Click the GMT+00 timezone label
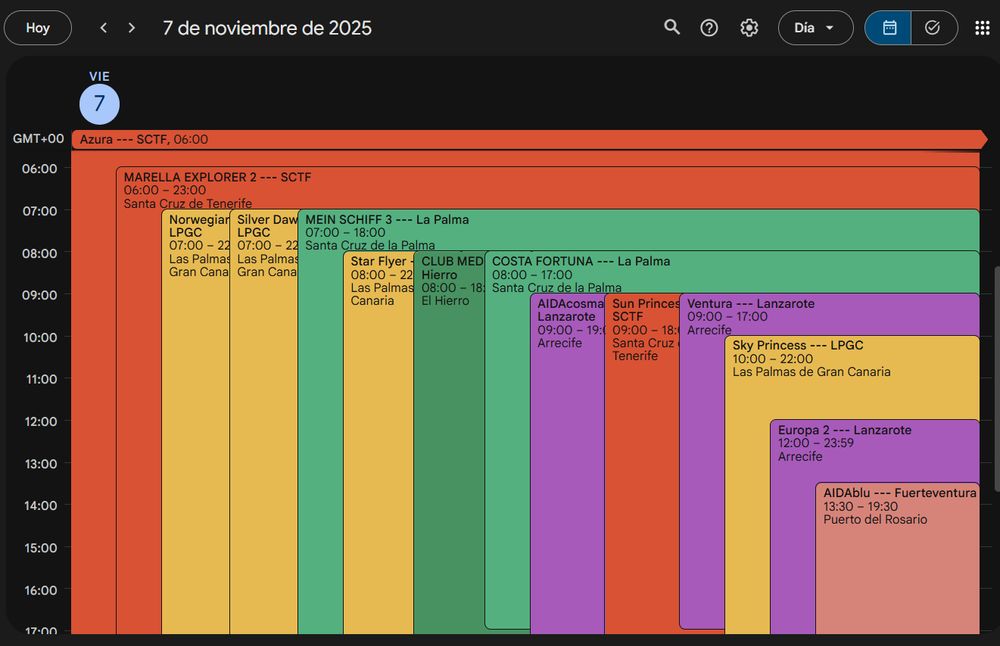The height and width of the screenshot is (646, 1000). click(38, 138)
